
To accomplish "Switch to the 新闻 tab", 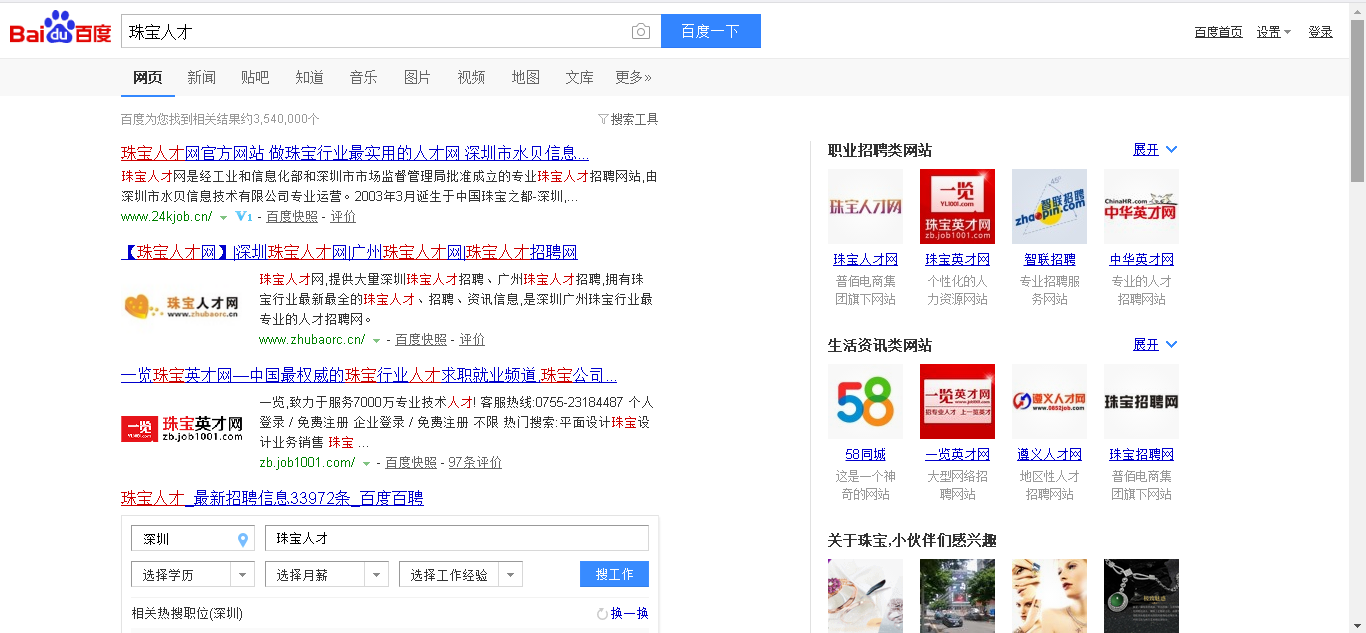I will click(x=201, y=77).
